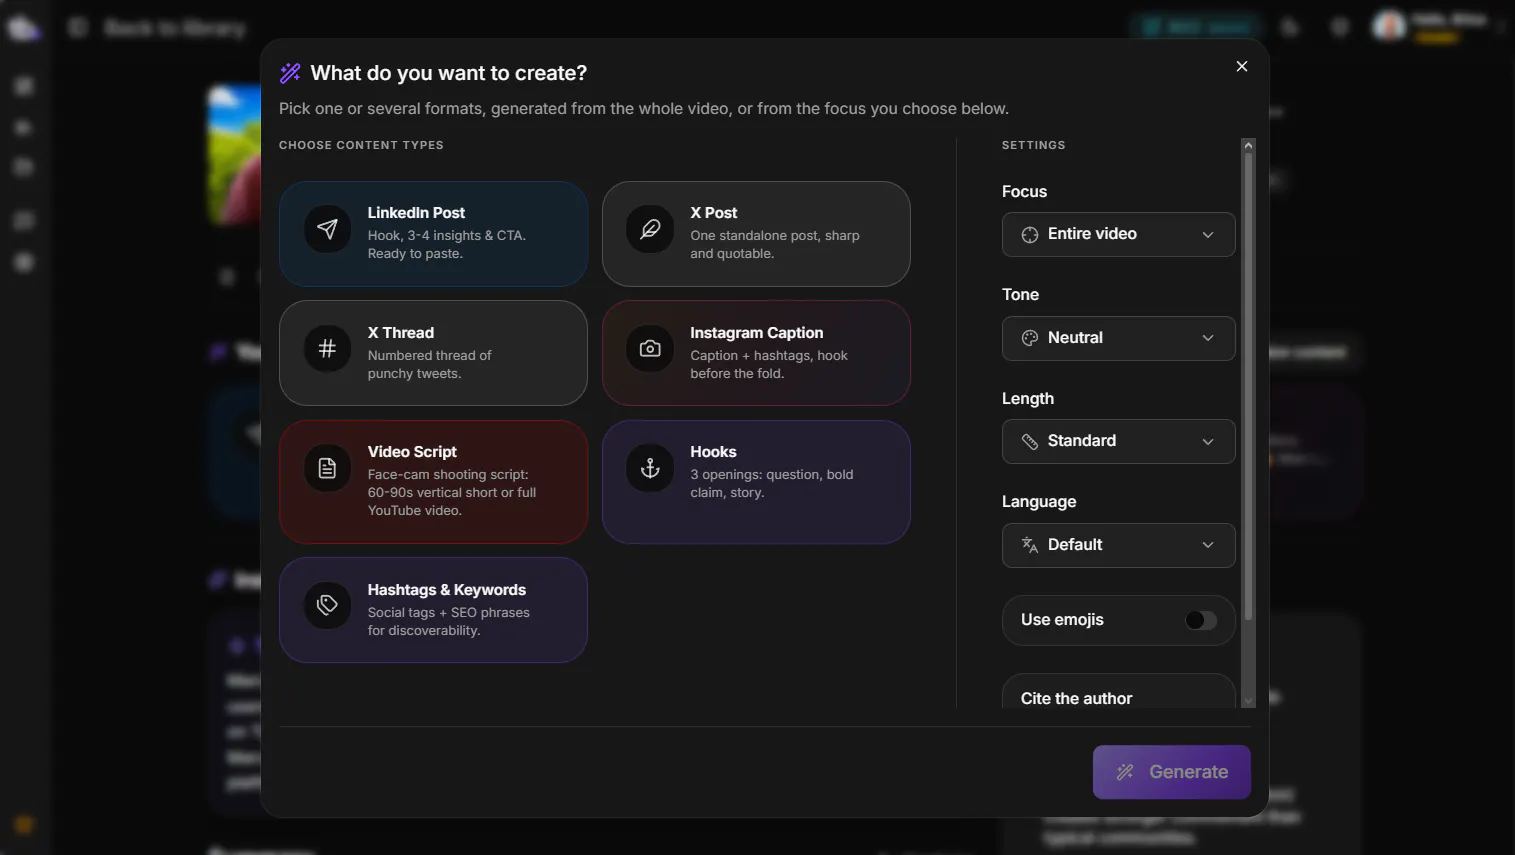Select the LinkedIn Post paper plane icon
Screen dimensions: 1515x855
[327, 229]
